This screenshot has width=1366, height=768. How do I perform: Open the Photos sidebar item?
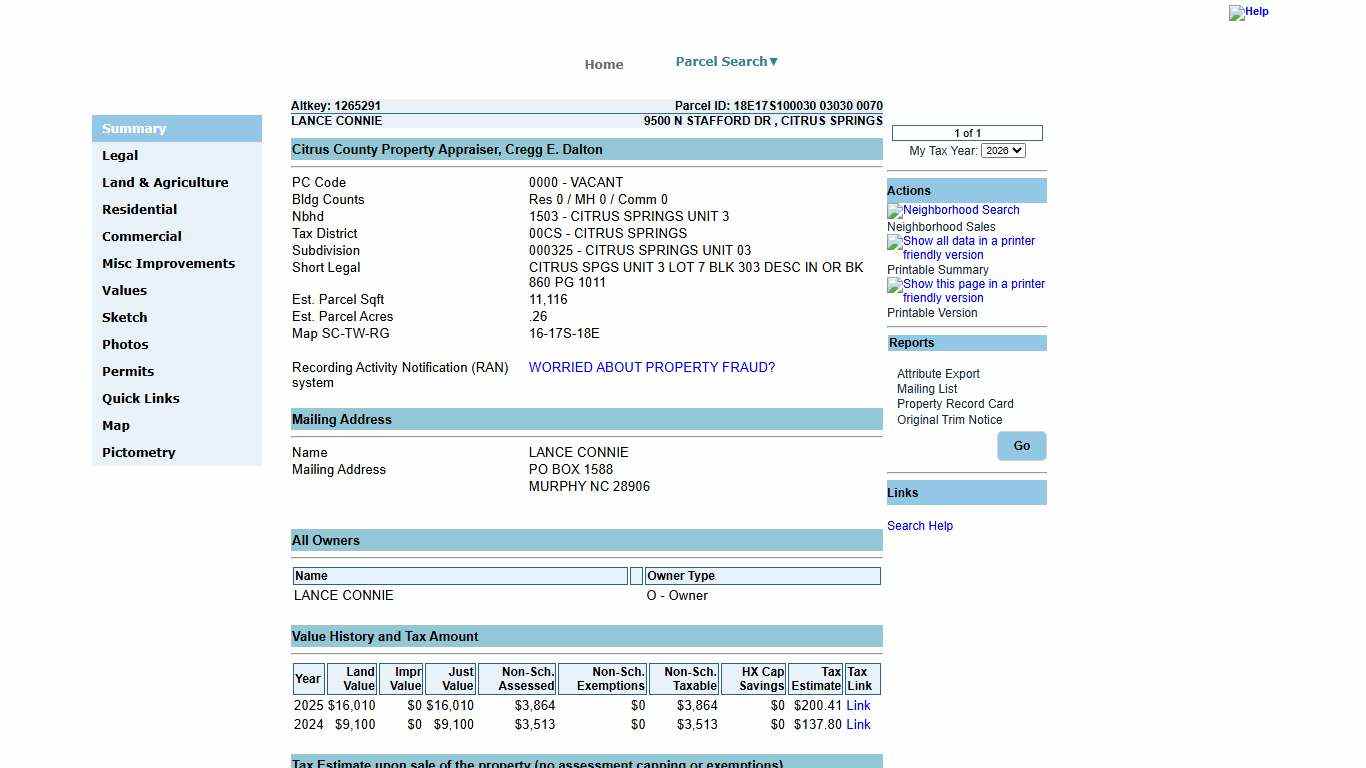tap(125, 345)
